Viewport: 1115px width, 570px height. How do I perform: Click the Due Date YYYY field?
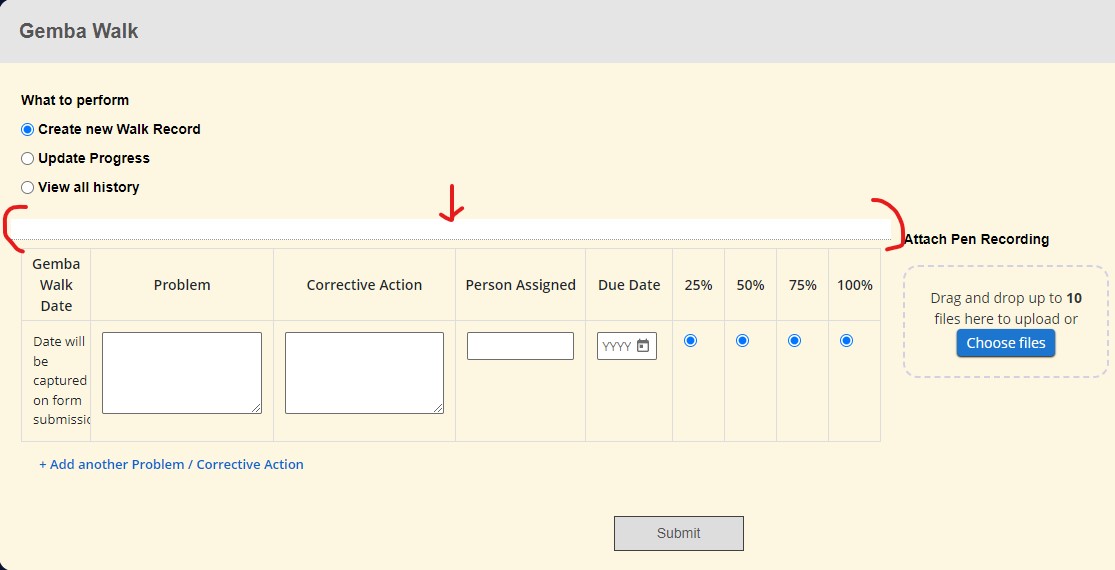[x=615, y=346]
